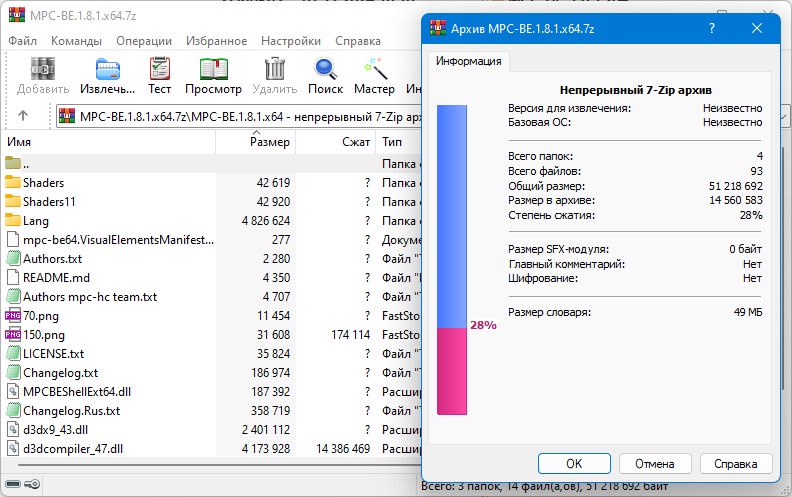Select Authors mpc-hc team.txt file name
Viewport: 792px width, 497px height.
(90, 296)
